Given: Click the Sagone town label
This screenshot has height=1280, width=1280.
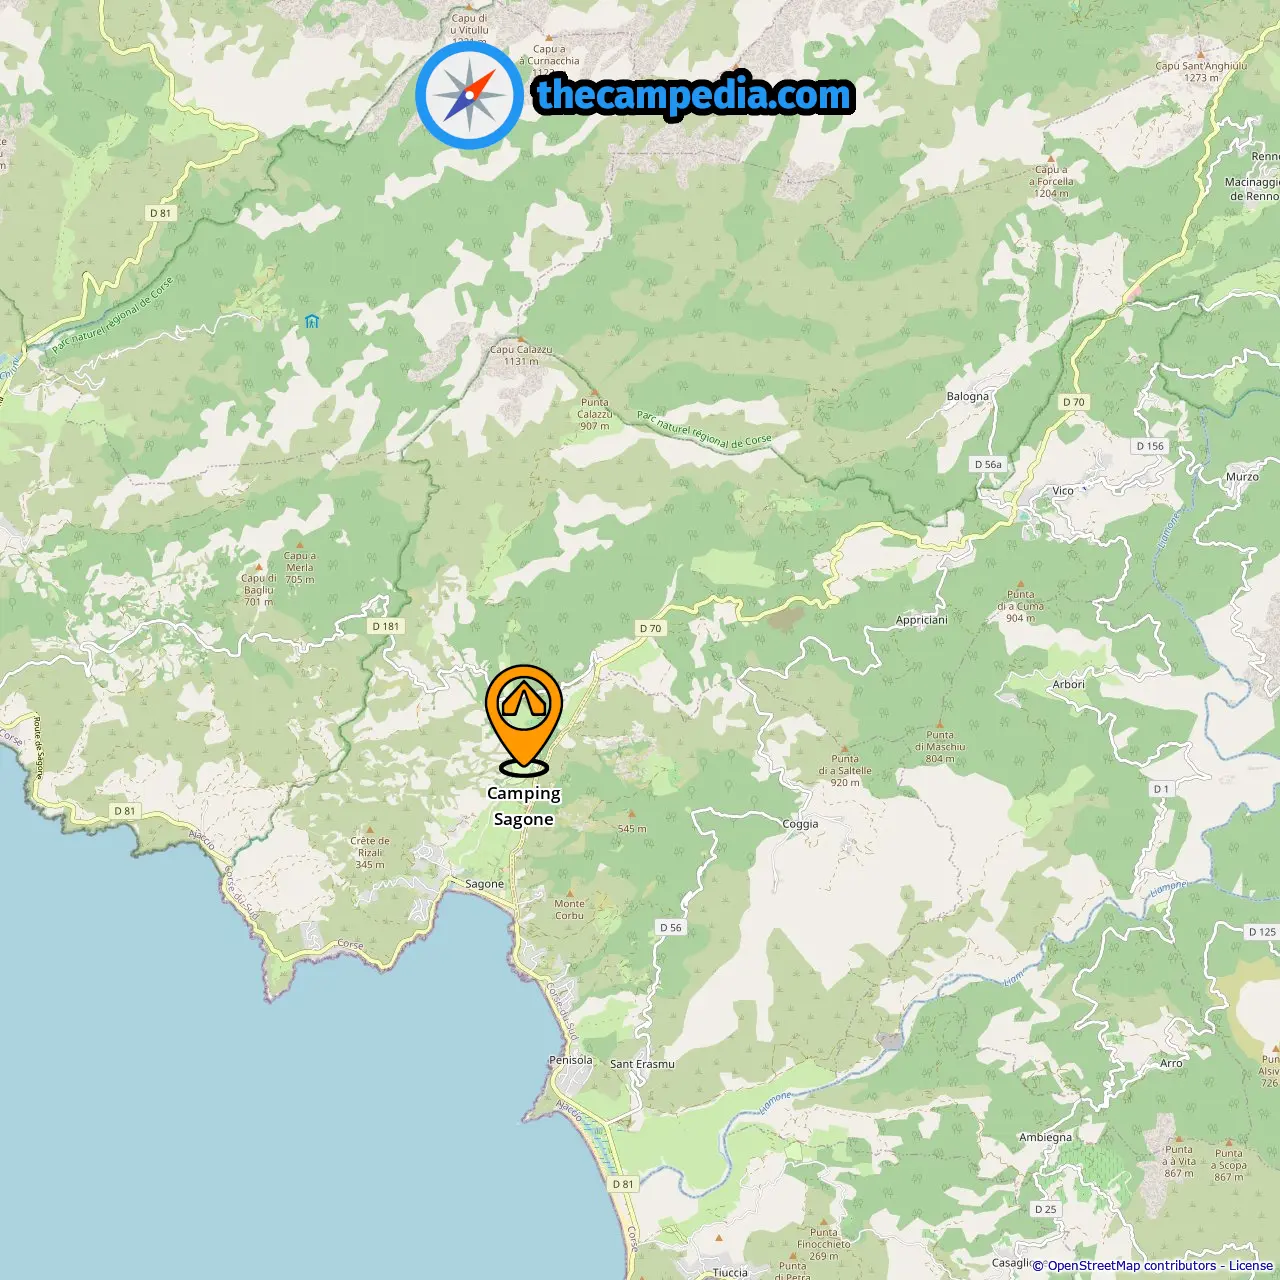Looking at the screenshot, I should (485, 884).
